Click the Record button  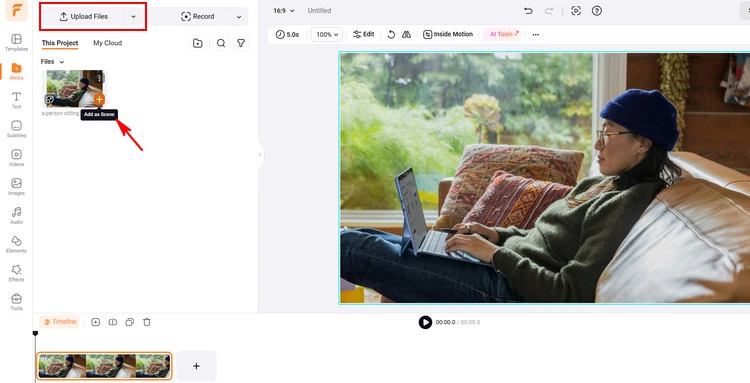pos(198,17)
